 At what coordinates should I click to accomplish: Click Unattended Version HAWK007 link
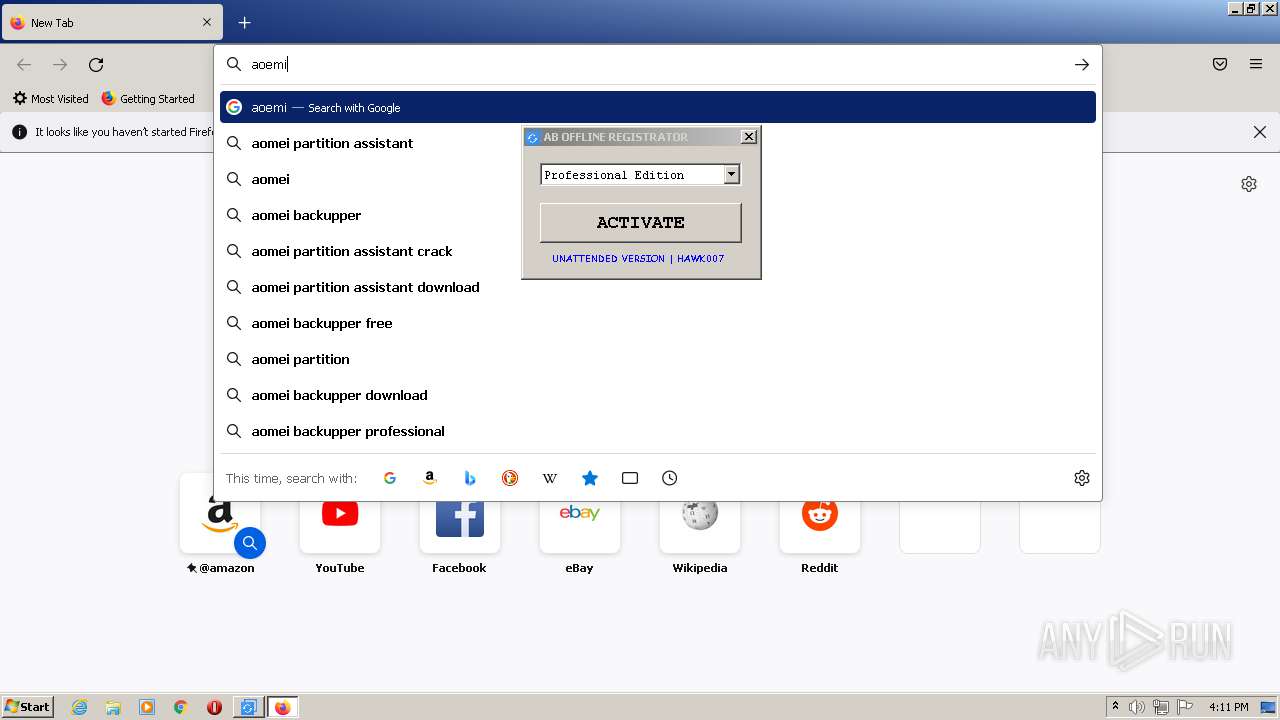point(638,258)
